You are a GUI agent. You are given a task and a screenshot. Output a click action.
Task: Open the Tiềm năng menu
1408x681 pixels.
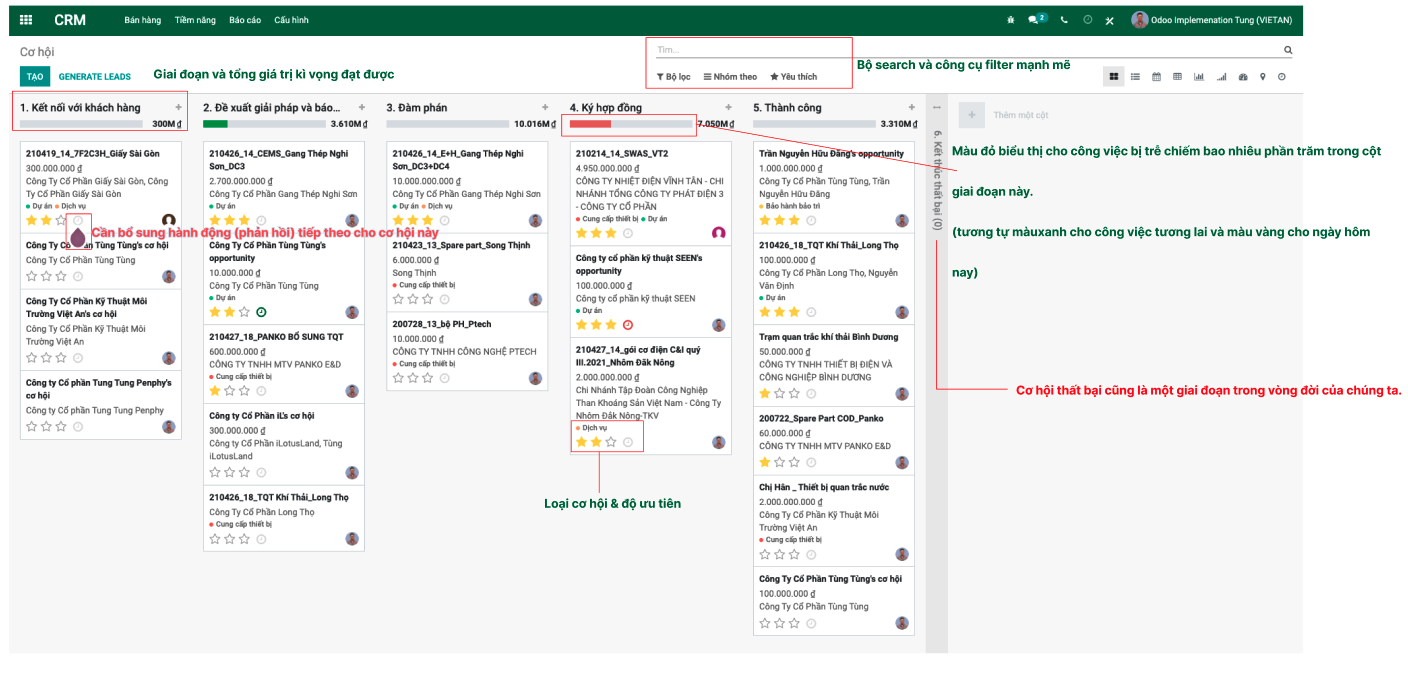pyautogui.click(x=195, y=20)
